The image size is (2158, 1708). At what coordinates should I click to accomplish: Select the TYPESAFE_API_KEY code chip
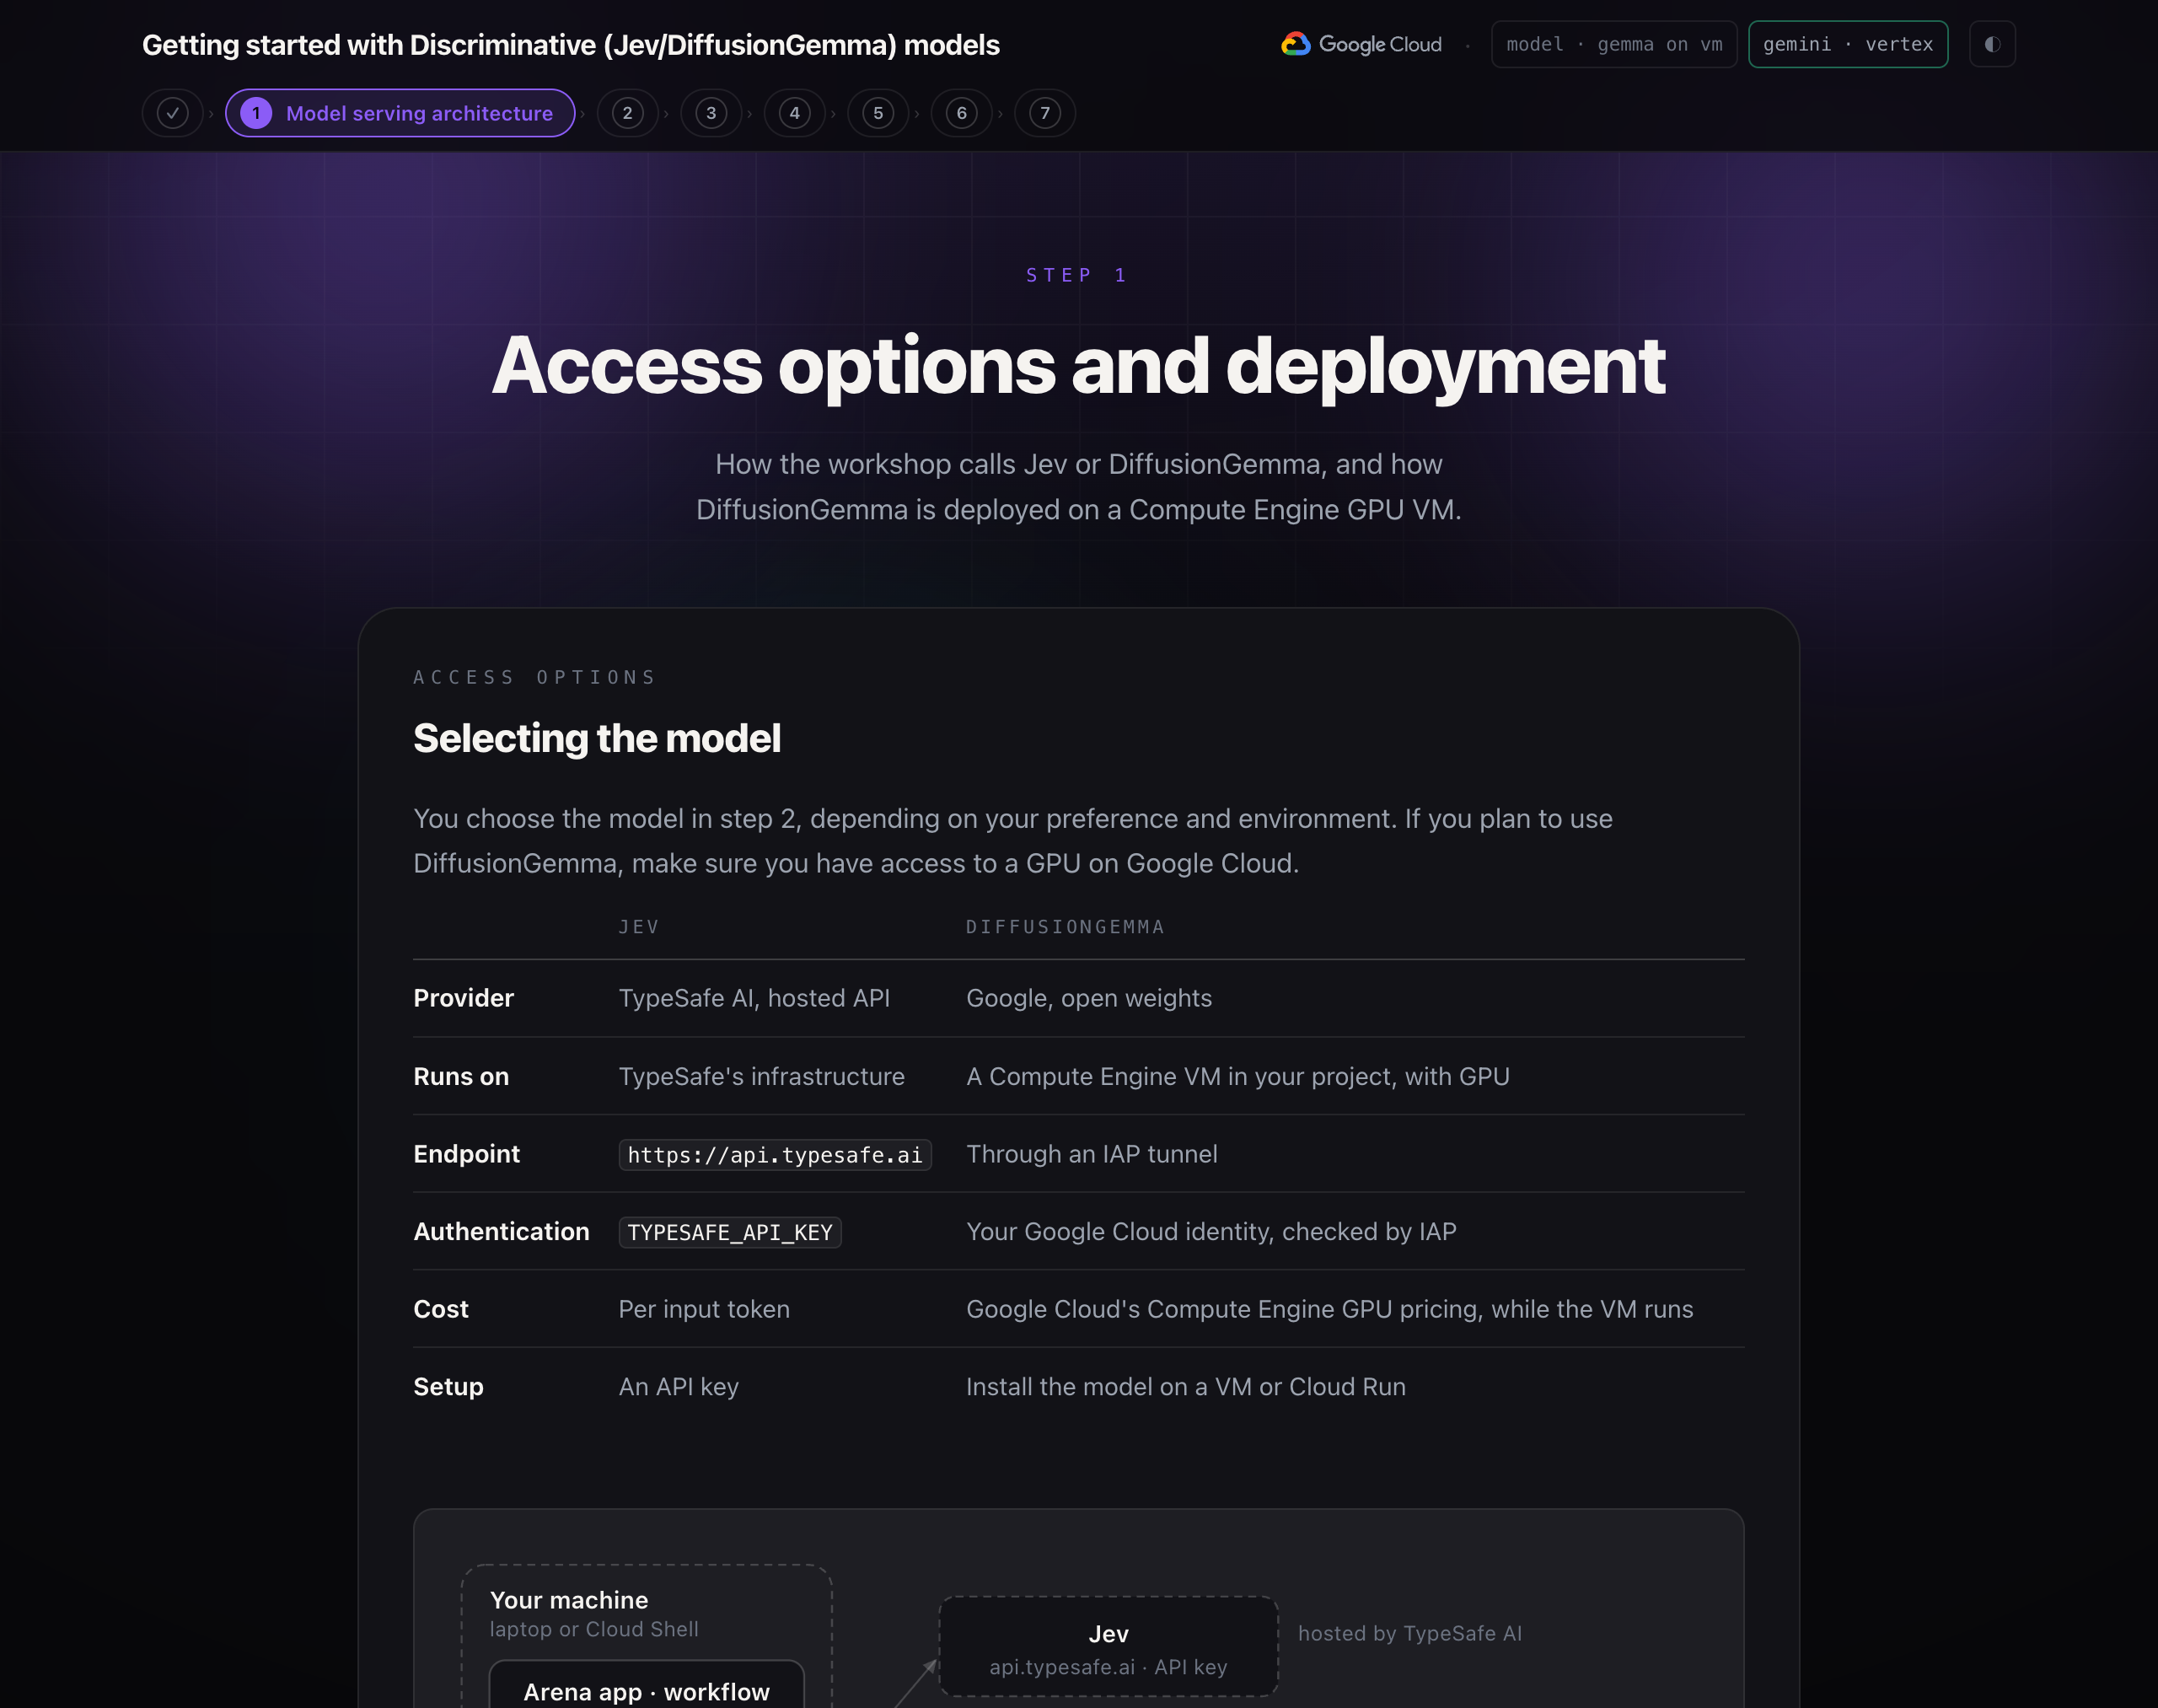(x=730, y=1232)
